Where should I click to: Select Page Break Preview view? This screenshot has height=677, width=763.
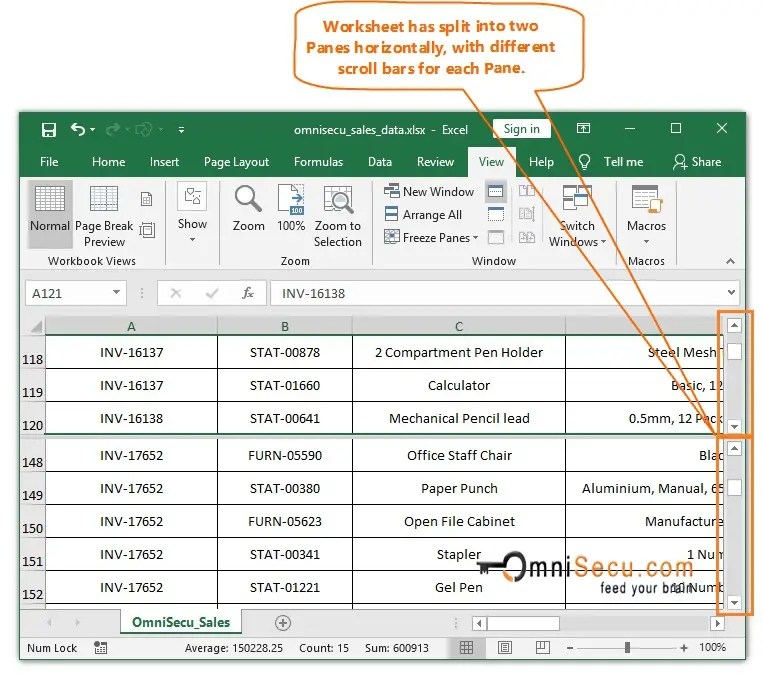click(x=104, y=215)
